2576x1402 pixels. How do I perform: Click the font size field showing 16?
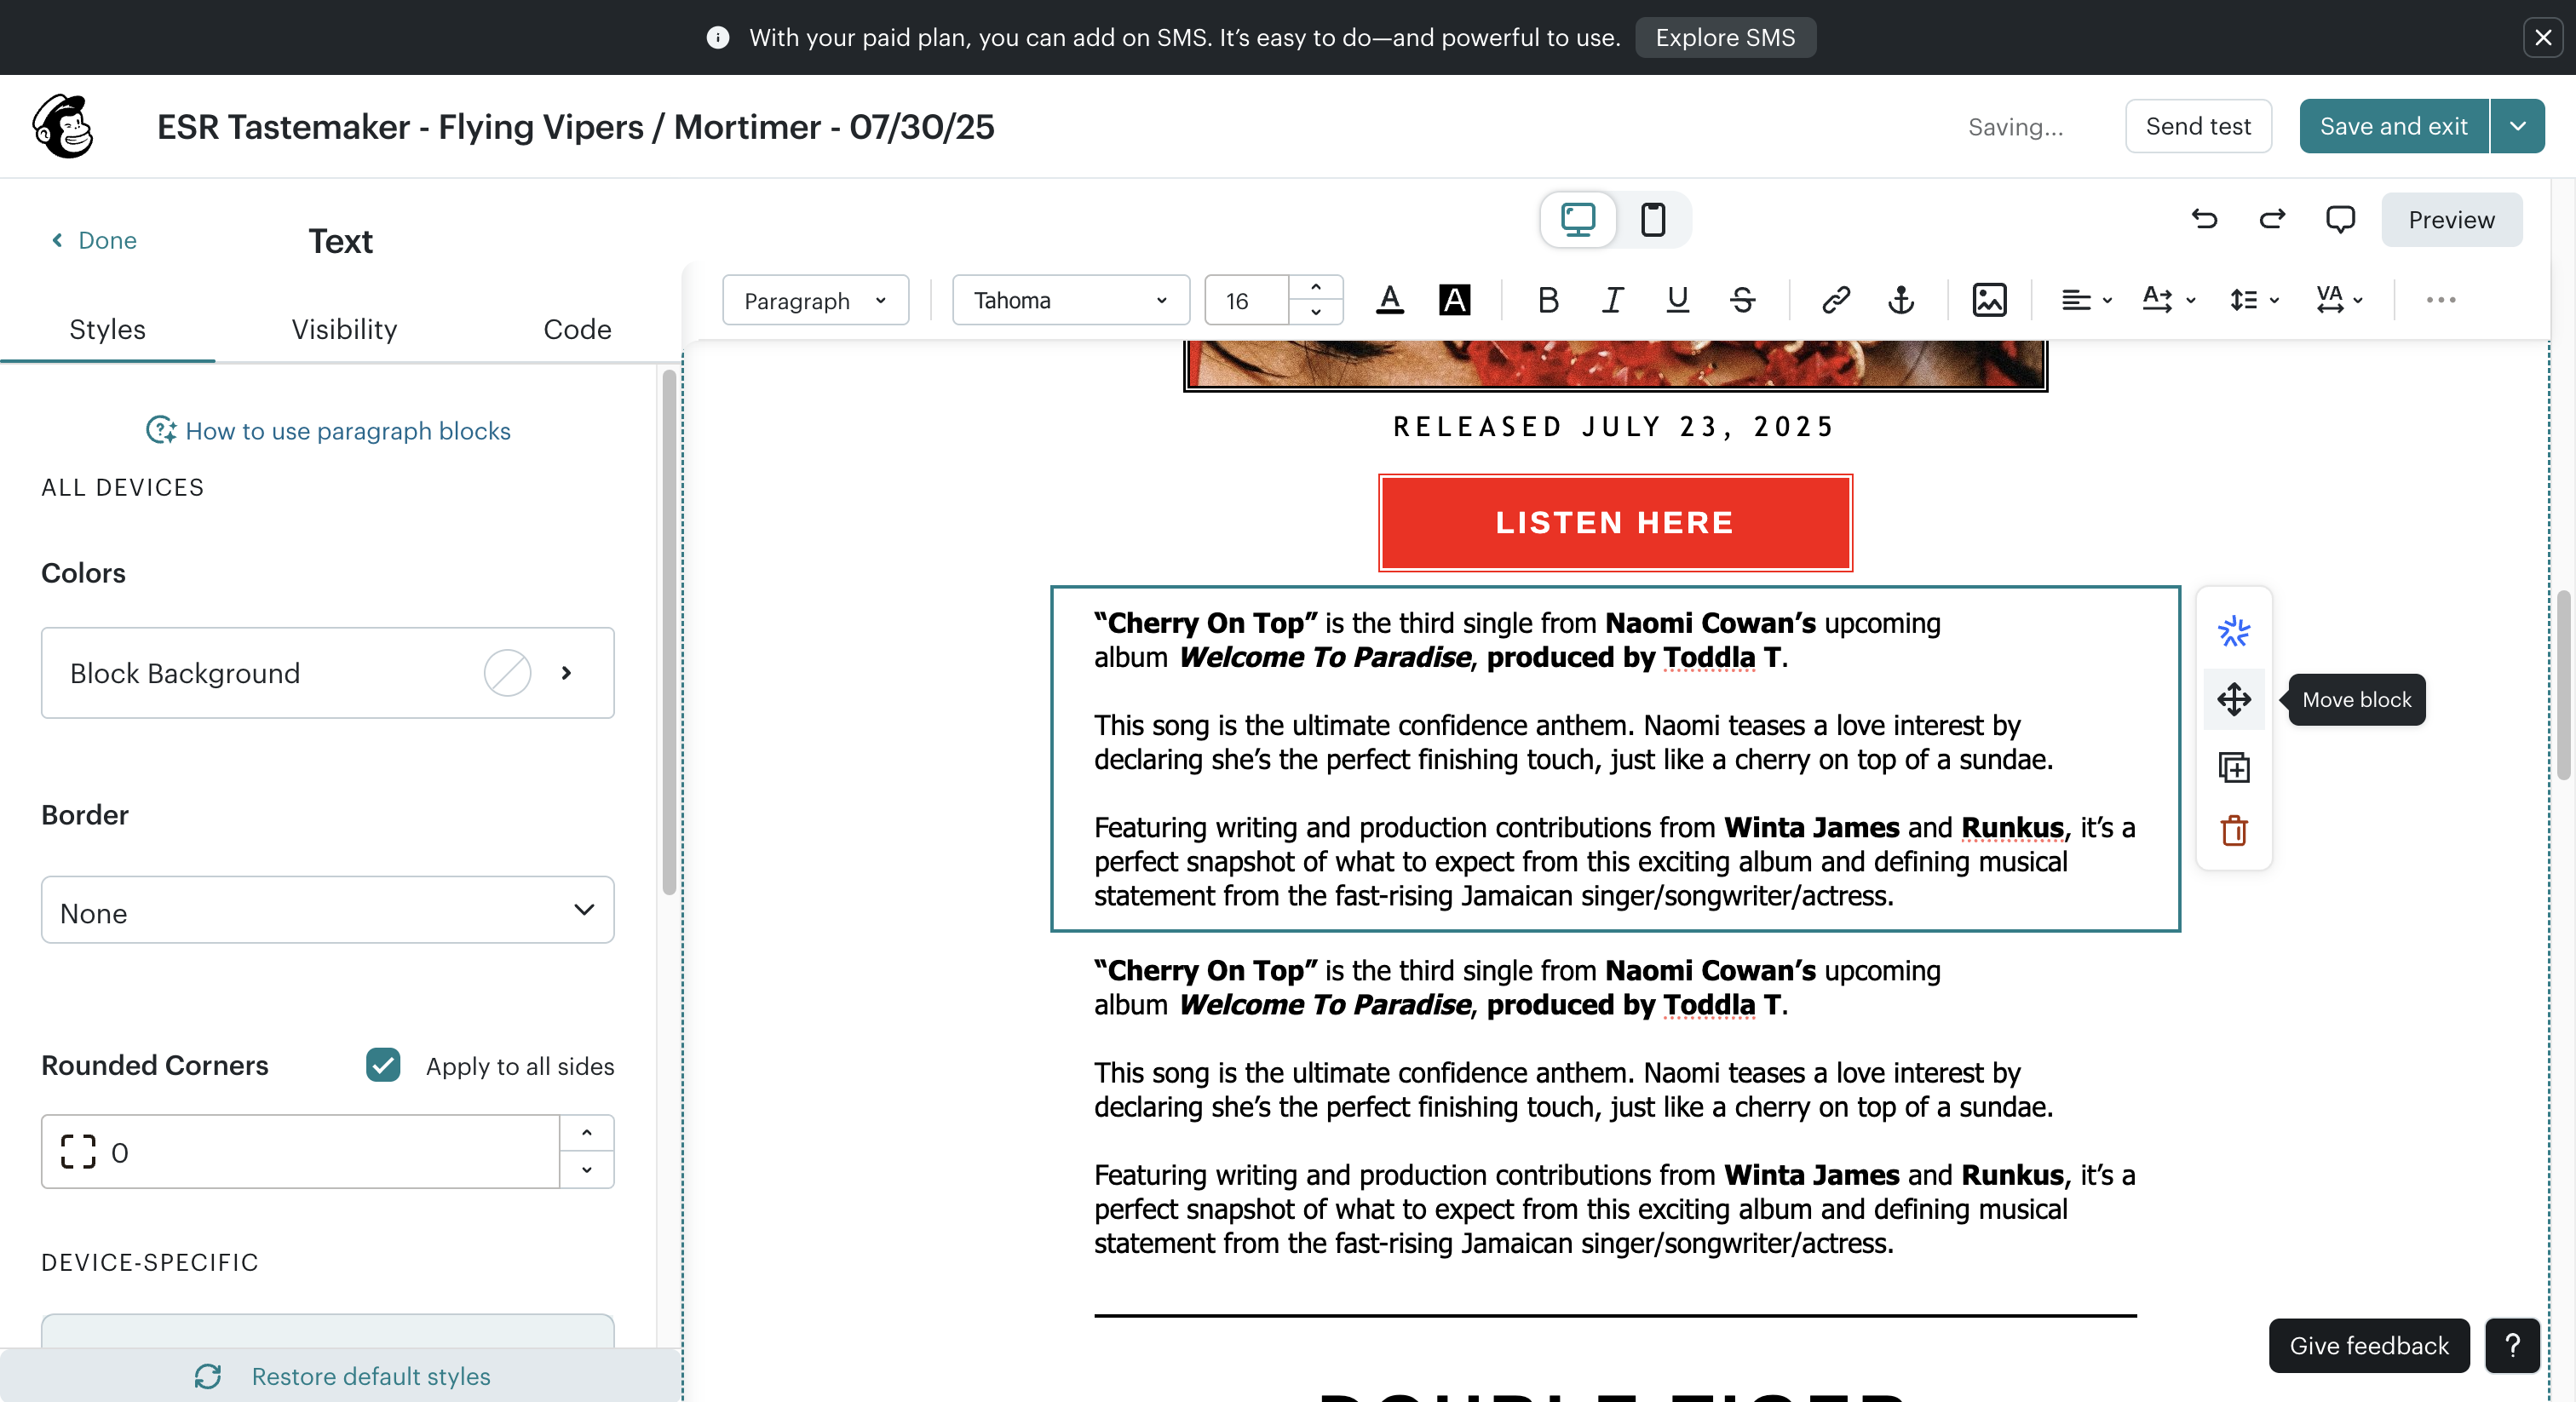pyautogui.click(x=1247, y=300)
